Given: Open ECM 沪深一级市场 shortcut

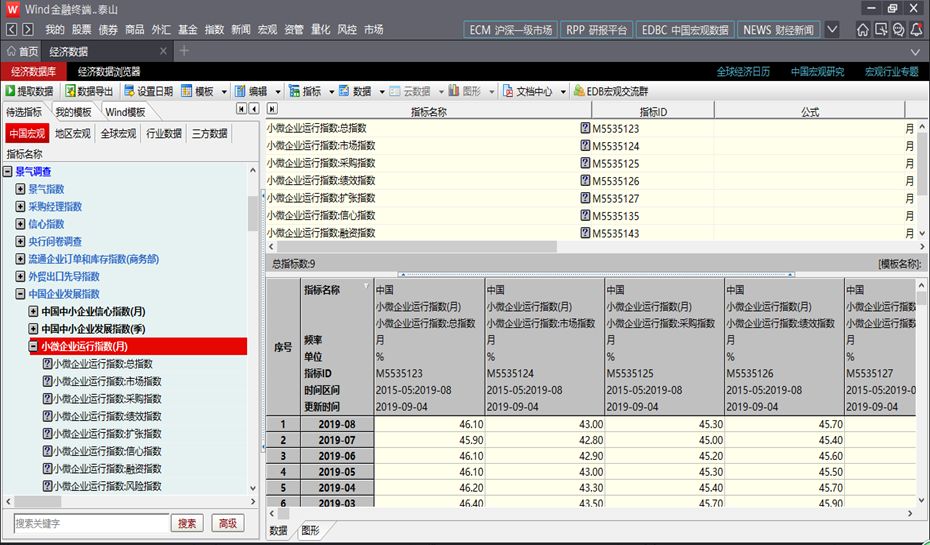Looking at the screenshot, I should [x=511, y=30].
